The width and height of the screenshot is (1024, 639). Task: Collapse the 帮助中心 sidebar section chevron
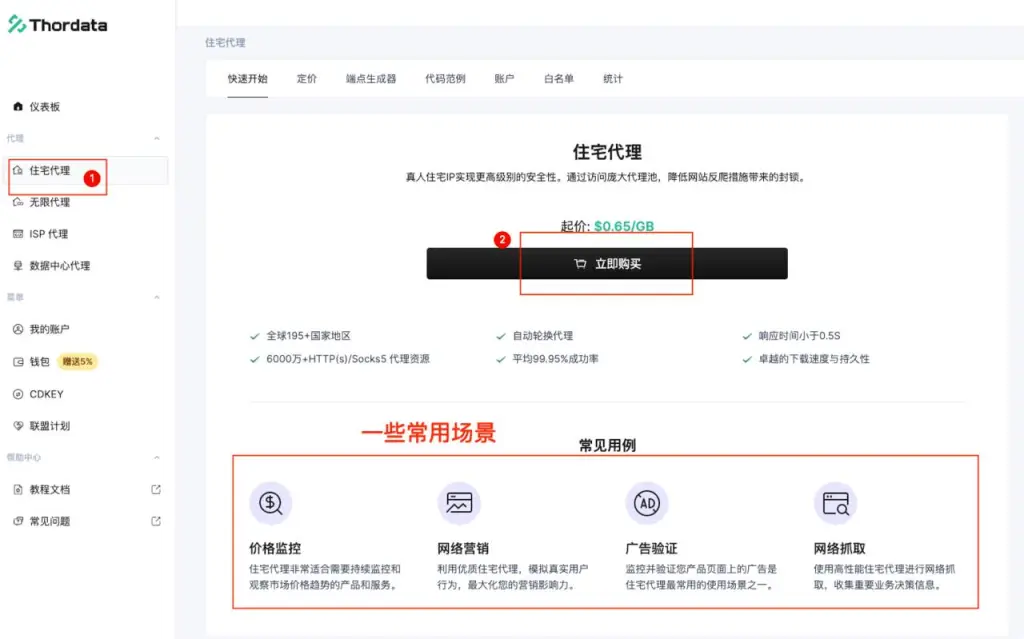pos(157,457)
